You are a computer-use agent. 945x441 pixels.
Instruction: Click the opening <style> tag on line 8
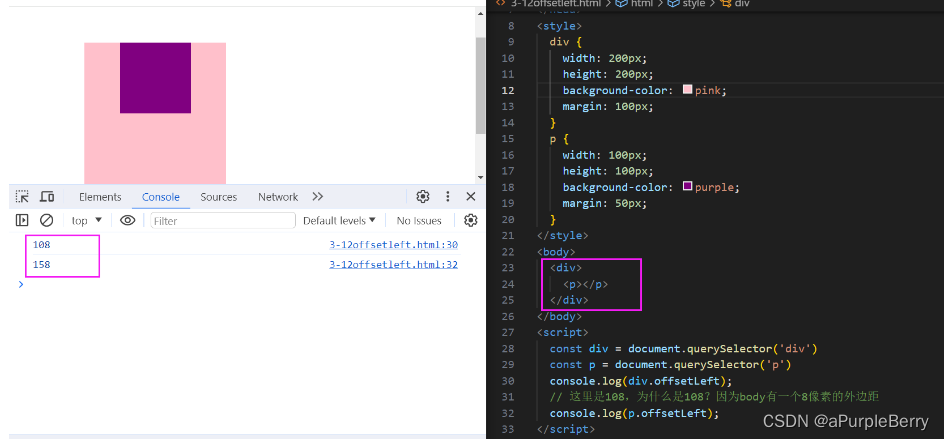(x=559, y=26)
